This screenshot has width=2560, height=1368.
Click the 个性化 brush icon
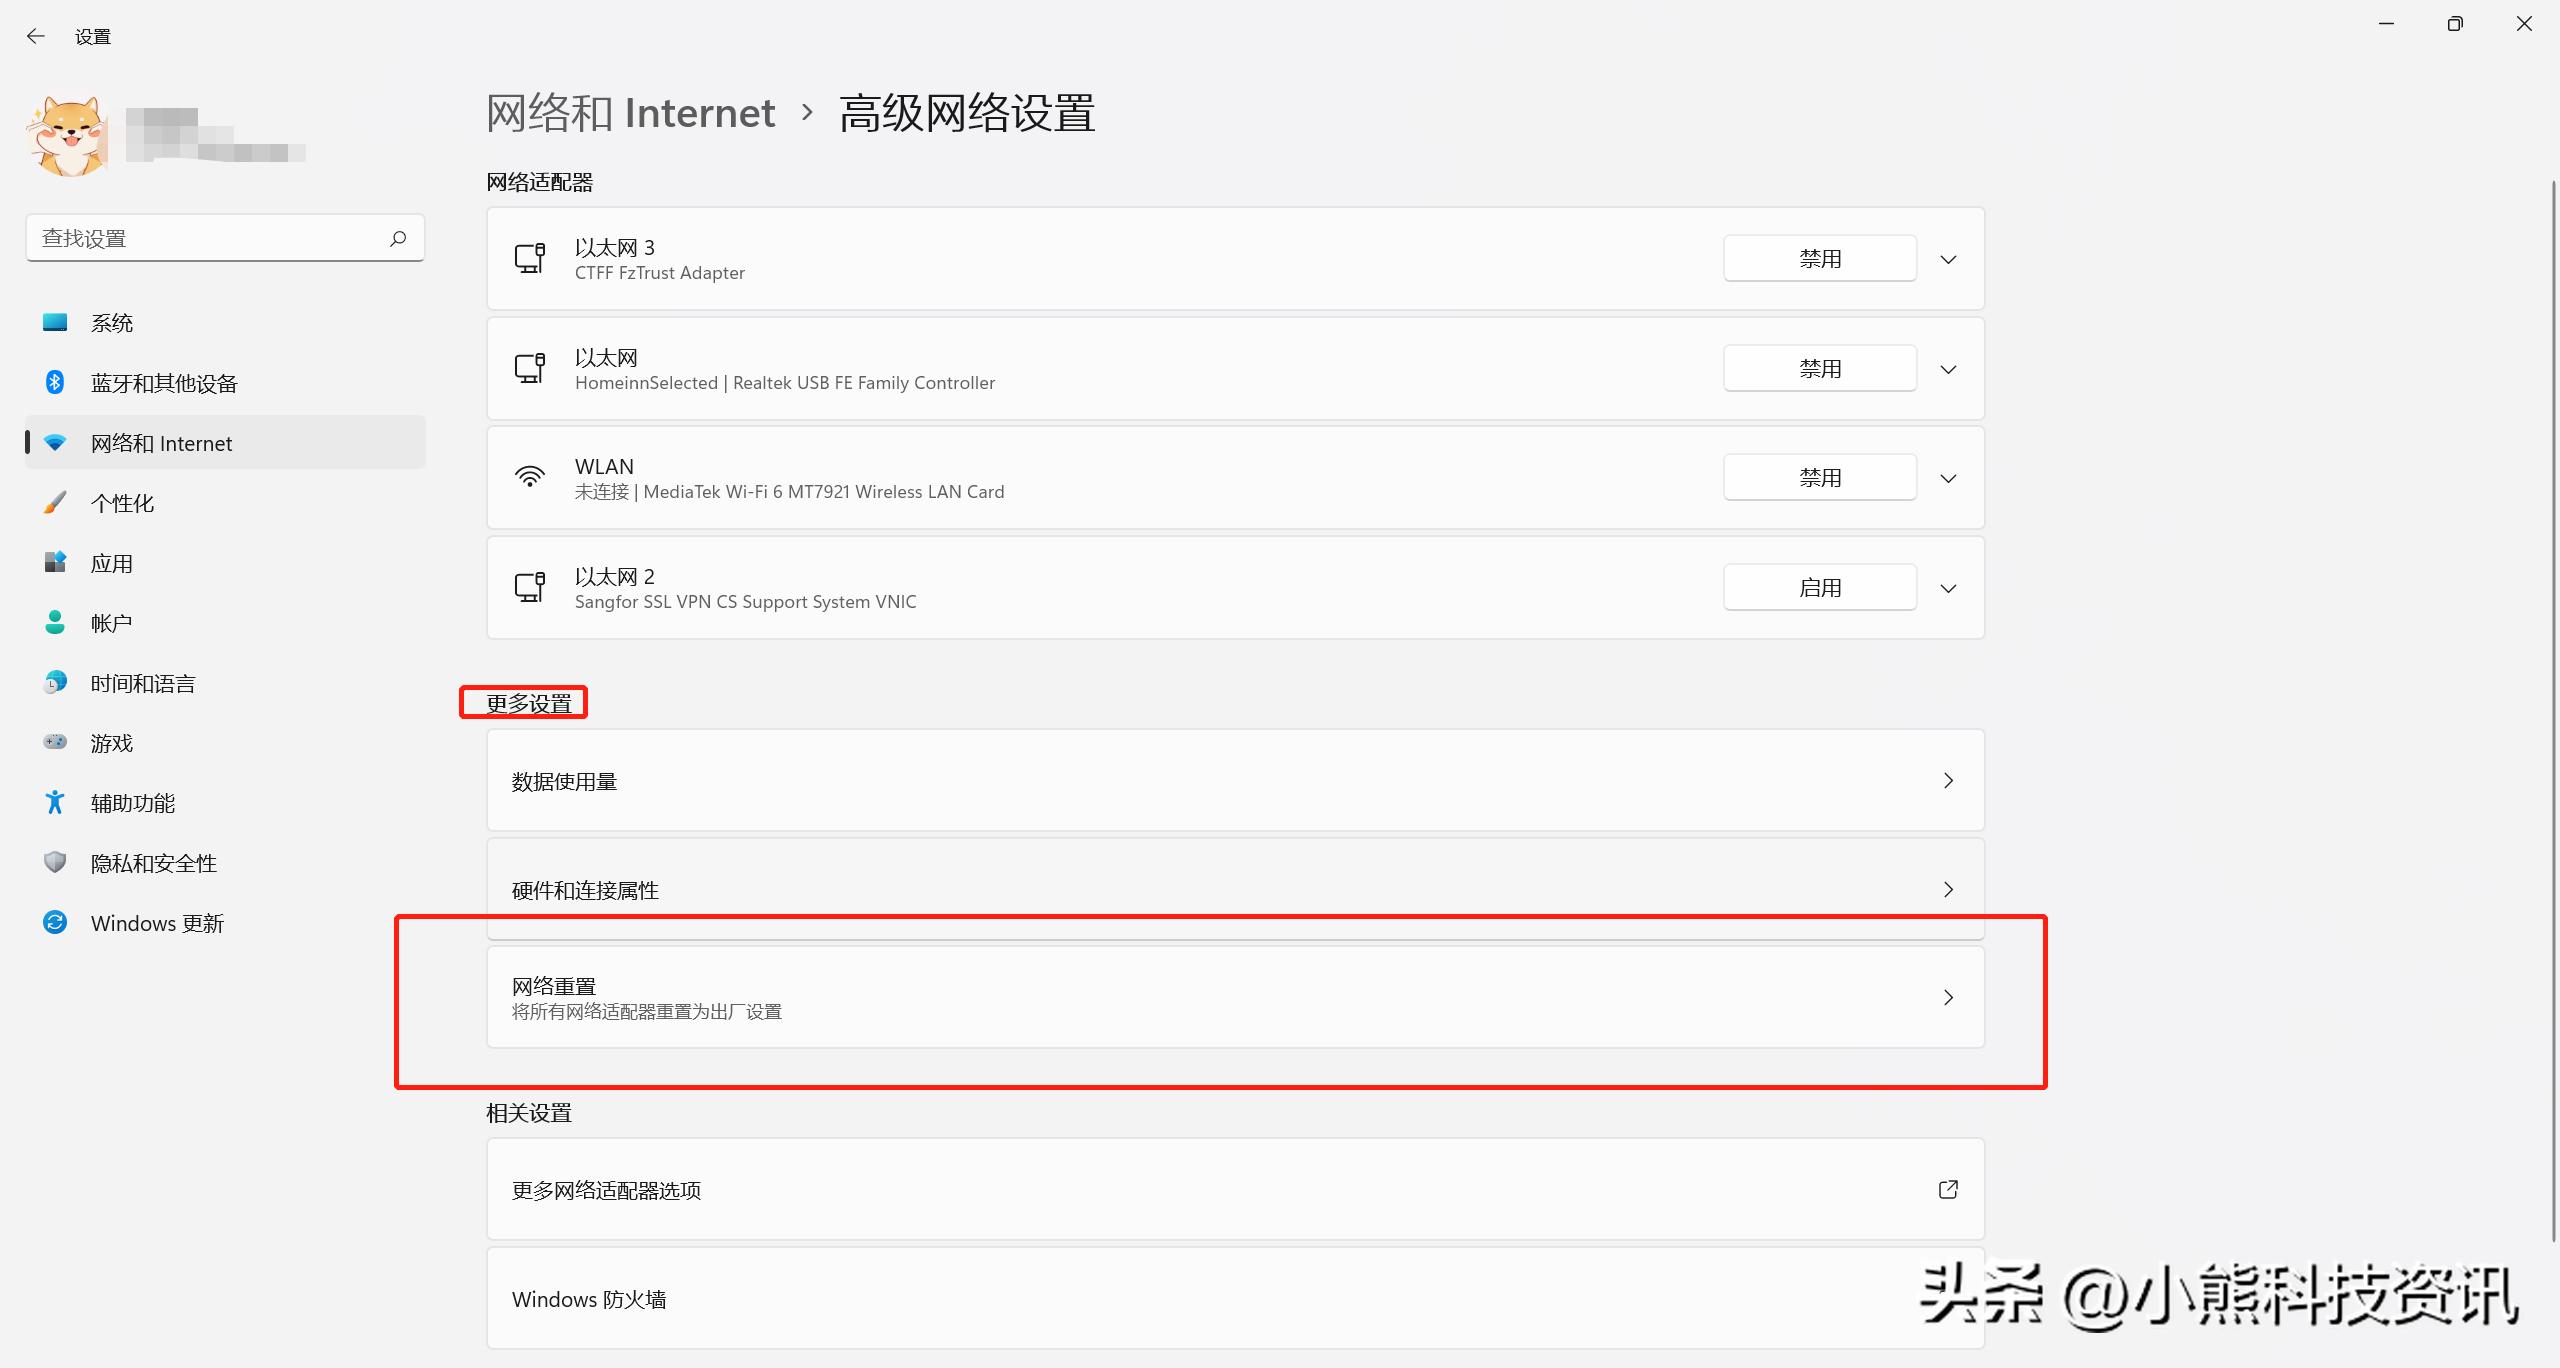click(55, 502)
